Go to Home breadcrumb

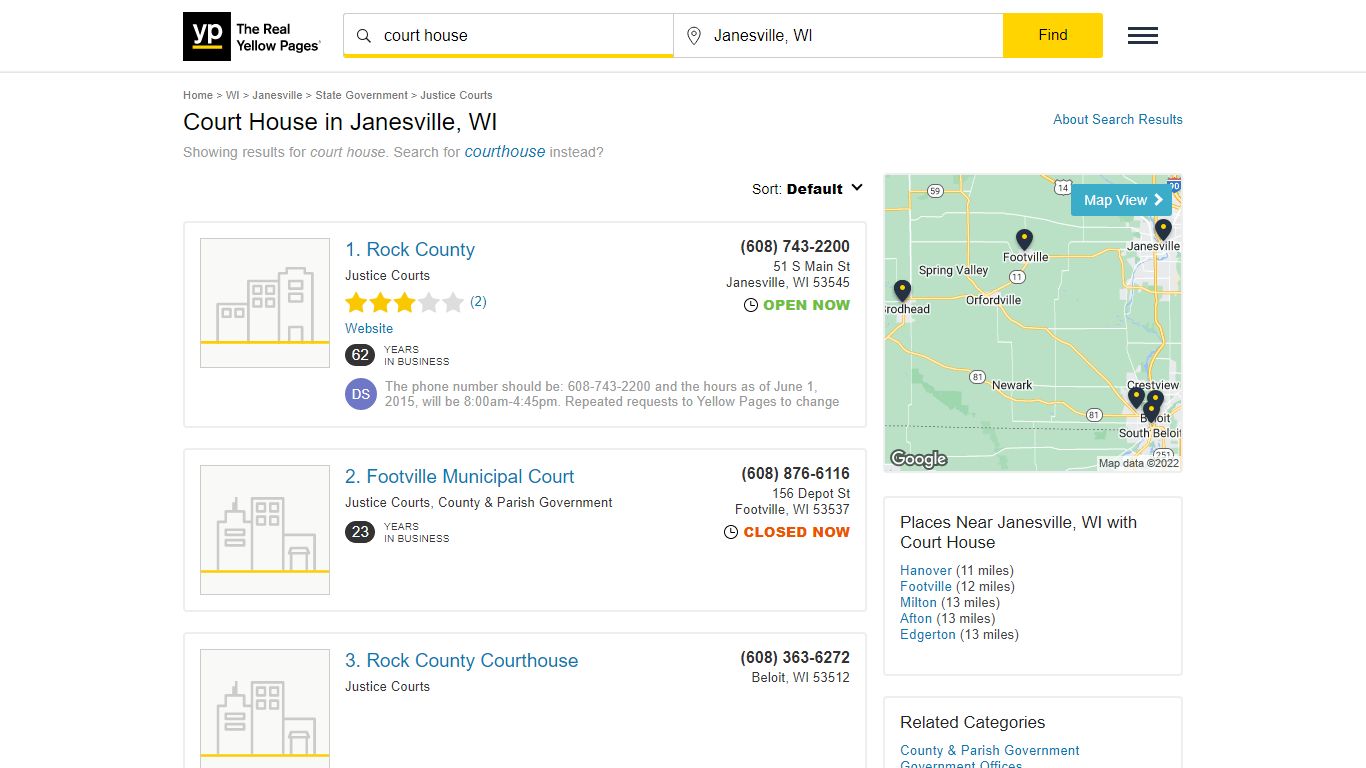click(198, 95)
